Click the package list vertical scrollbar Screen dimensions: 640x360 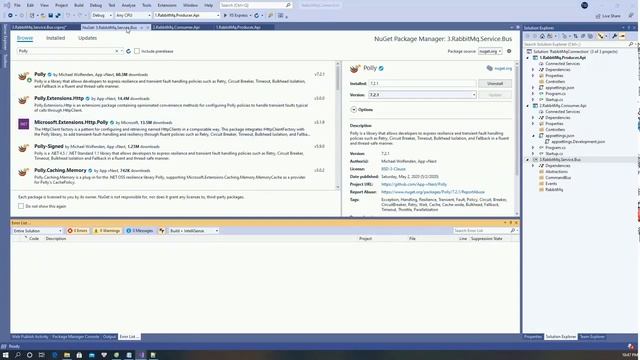click(338, 125)
